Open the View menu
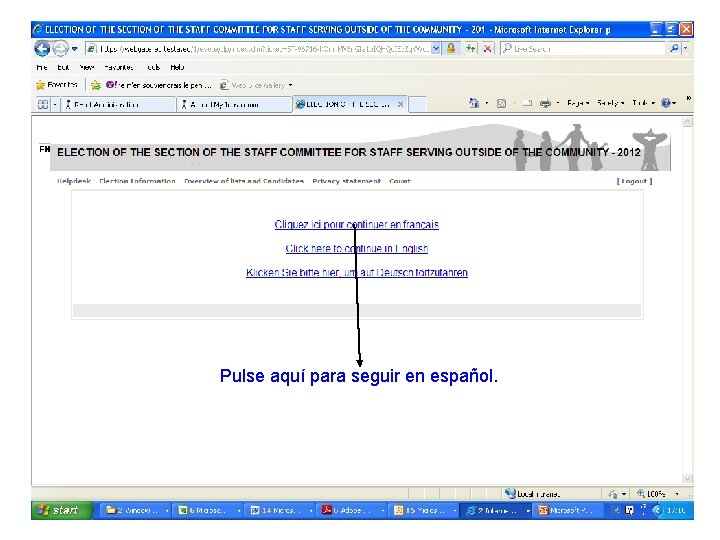720x540 pixels. tap(86, 68)
